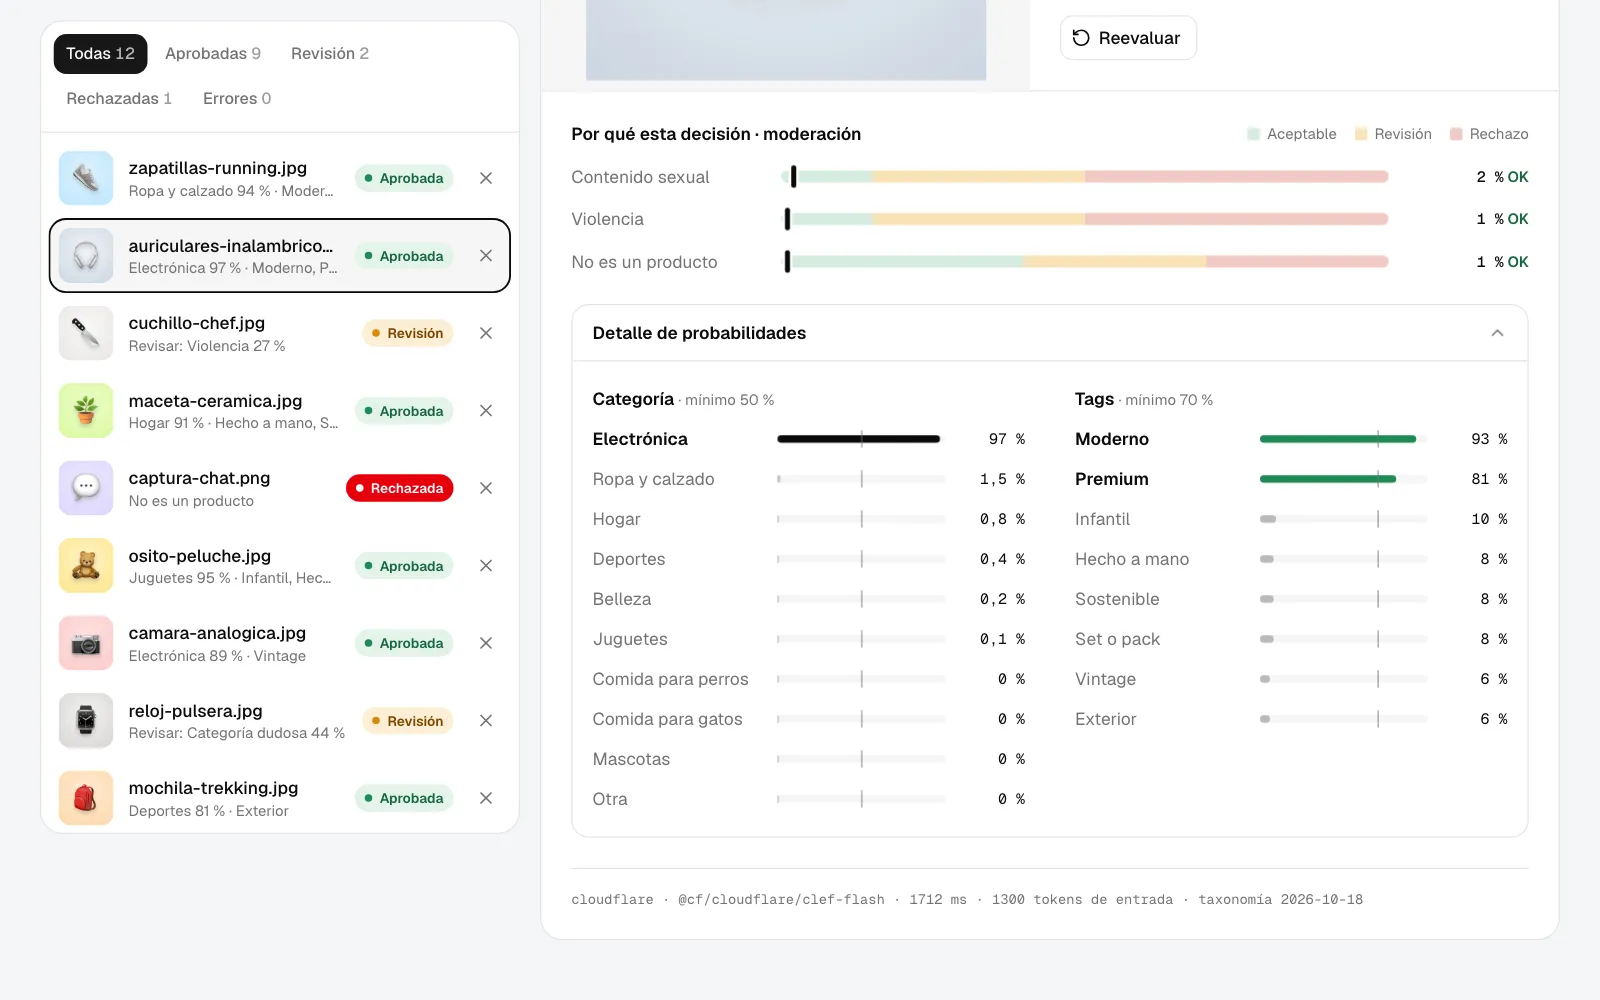Remove auriculares-inalambrico item via X icon

coord(486,256)
